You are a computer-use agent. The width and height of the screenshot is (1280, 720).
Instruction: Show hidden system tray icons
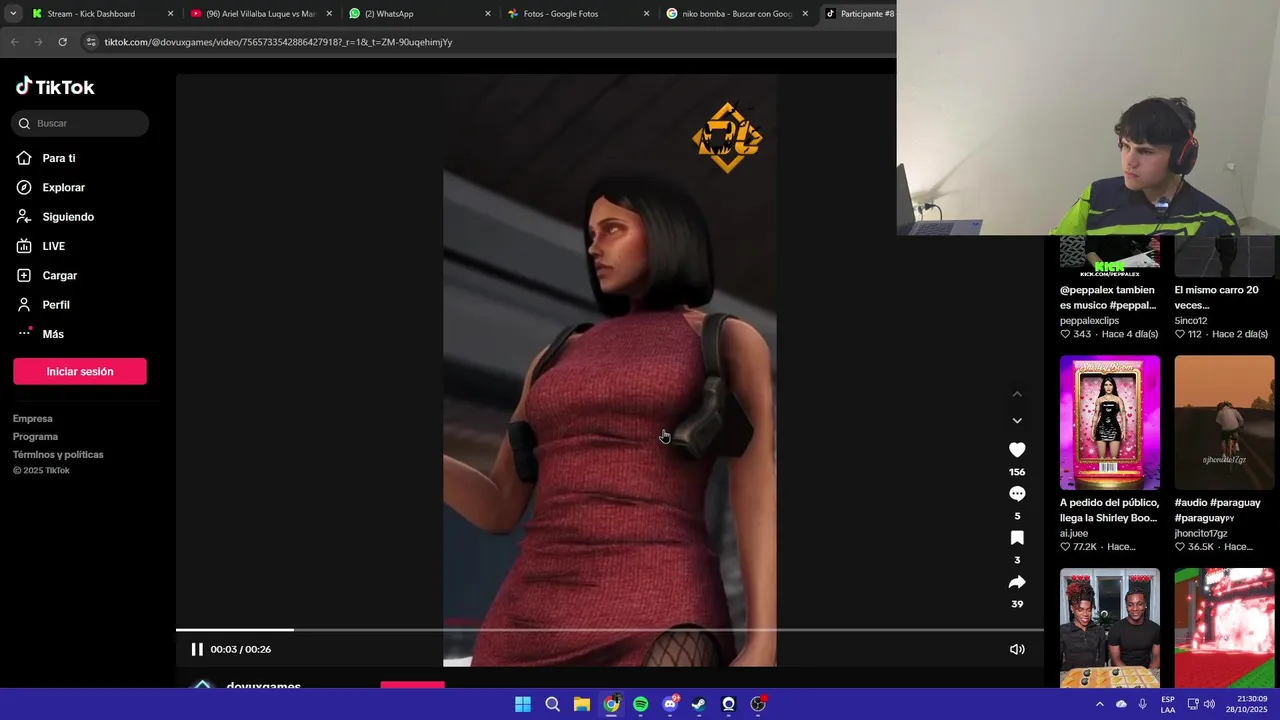tap(1100, 704)
